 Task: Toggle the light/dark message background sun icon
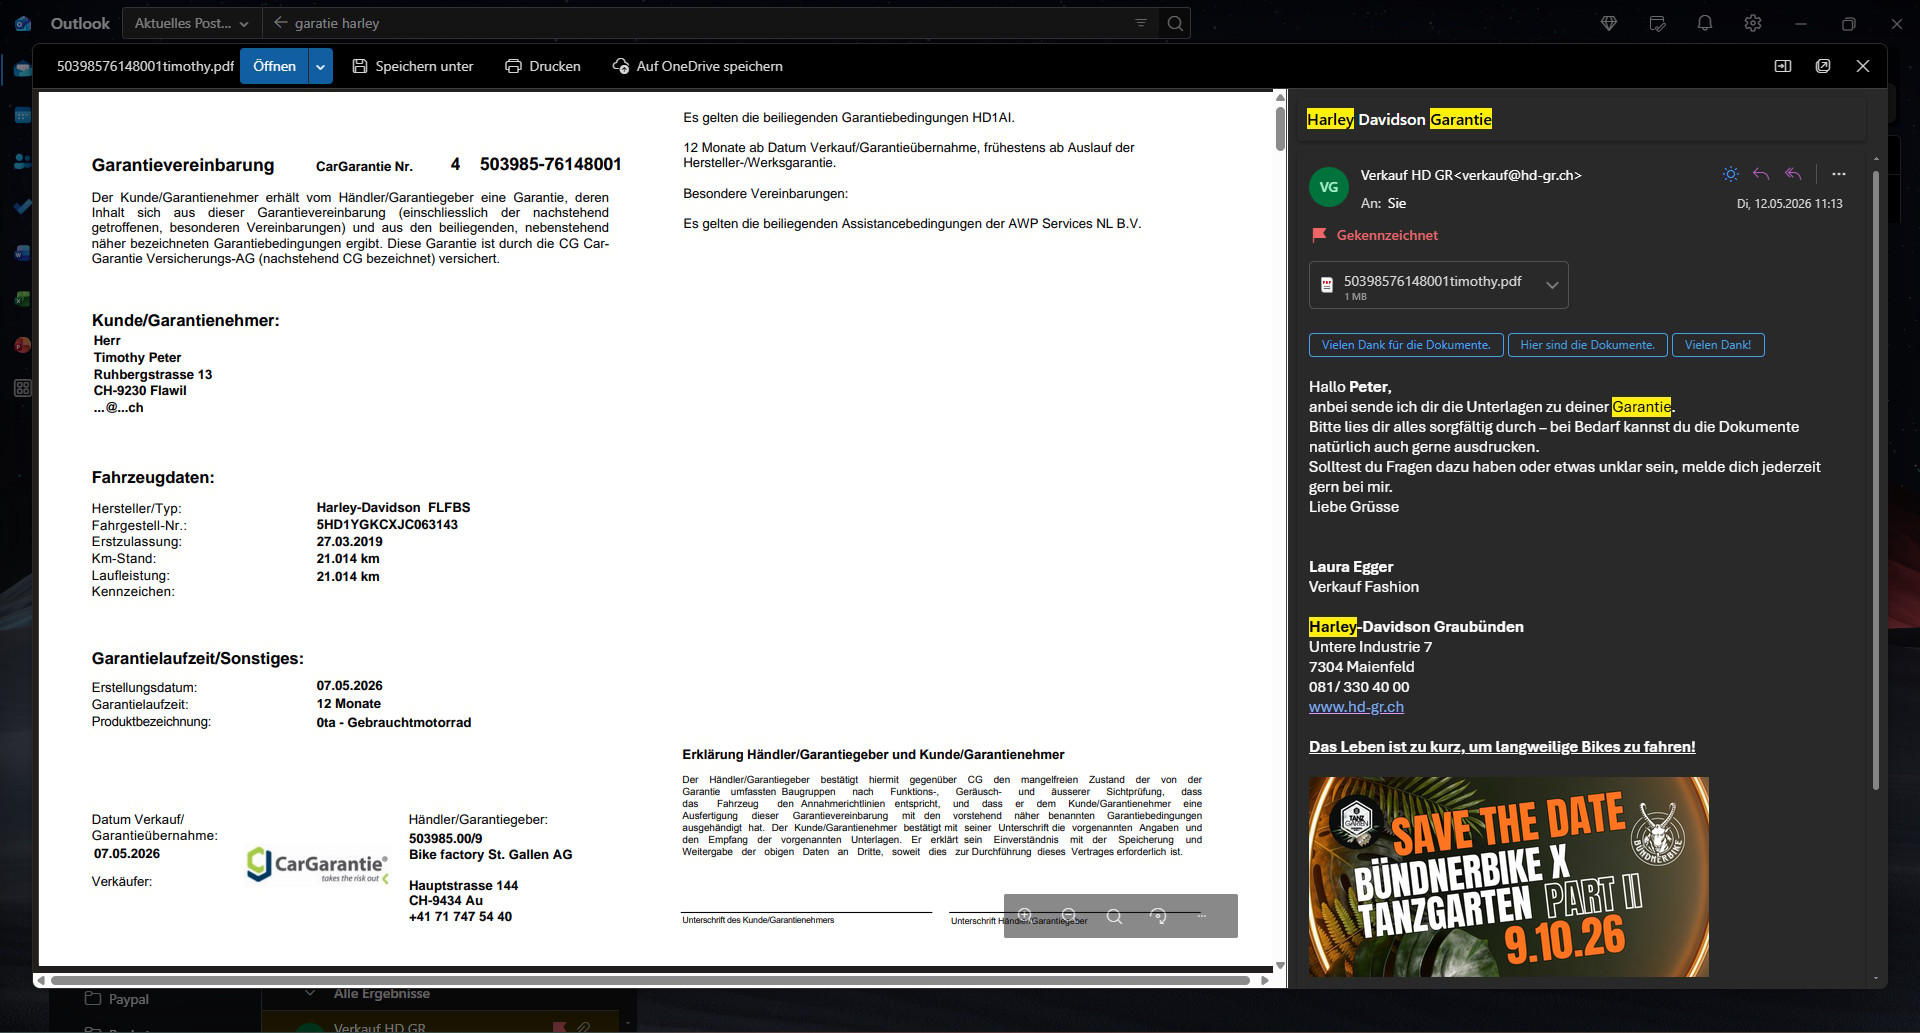point(1730,174)
